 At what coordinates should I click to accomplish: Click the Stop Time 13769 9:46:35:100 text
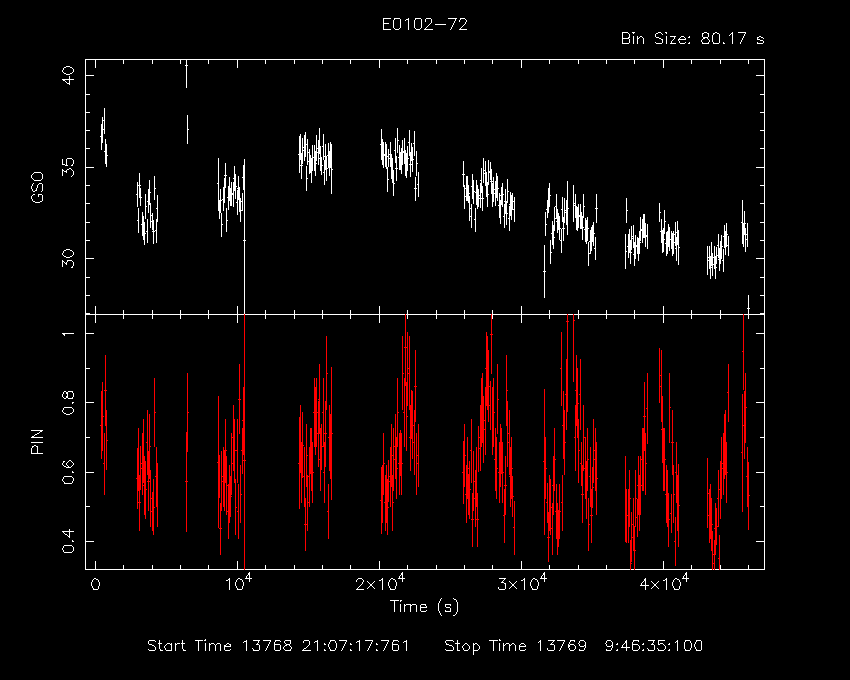point(573,646)
